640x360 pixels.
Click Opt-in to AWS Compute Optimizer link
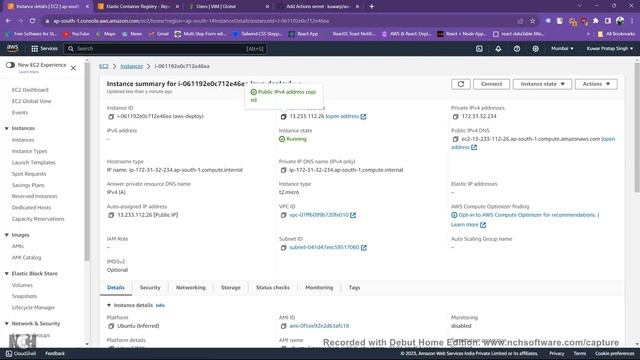point(527,215)
